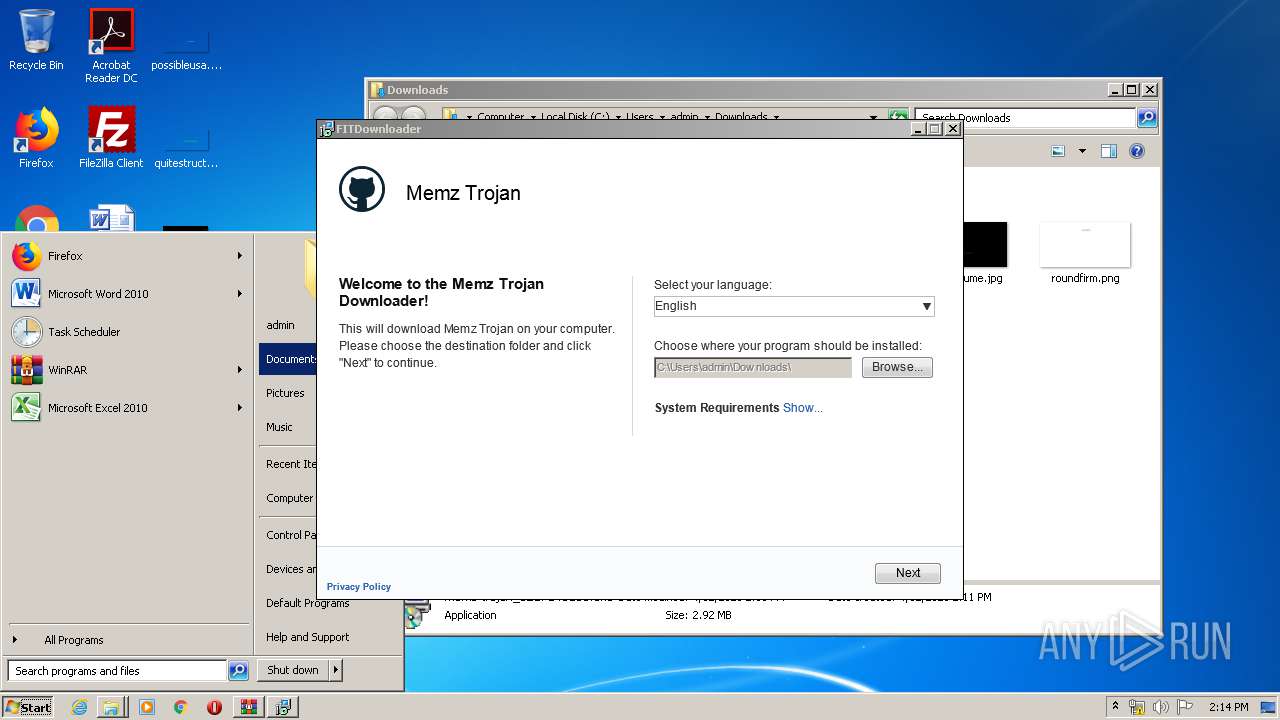Viewport: 1280px width, 720px height.
Task: Open the volume tray icon
Action: click(x=1161, y=707)
